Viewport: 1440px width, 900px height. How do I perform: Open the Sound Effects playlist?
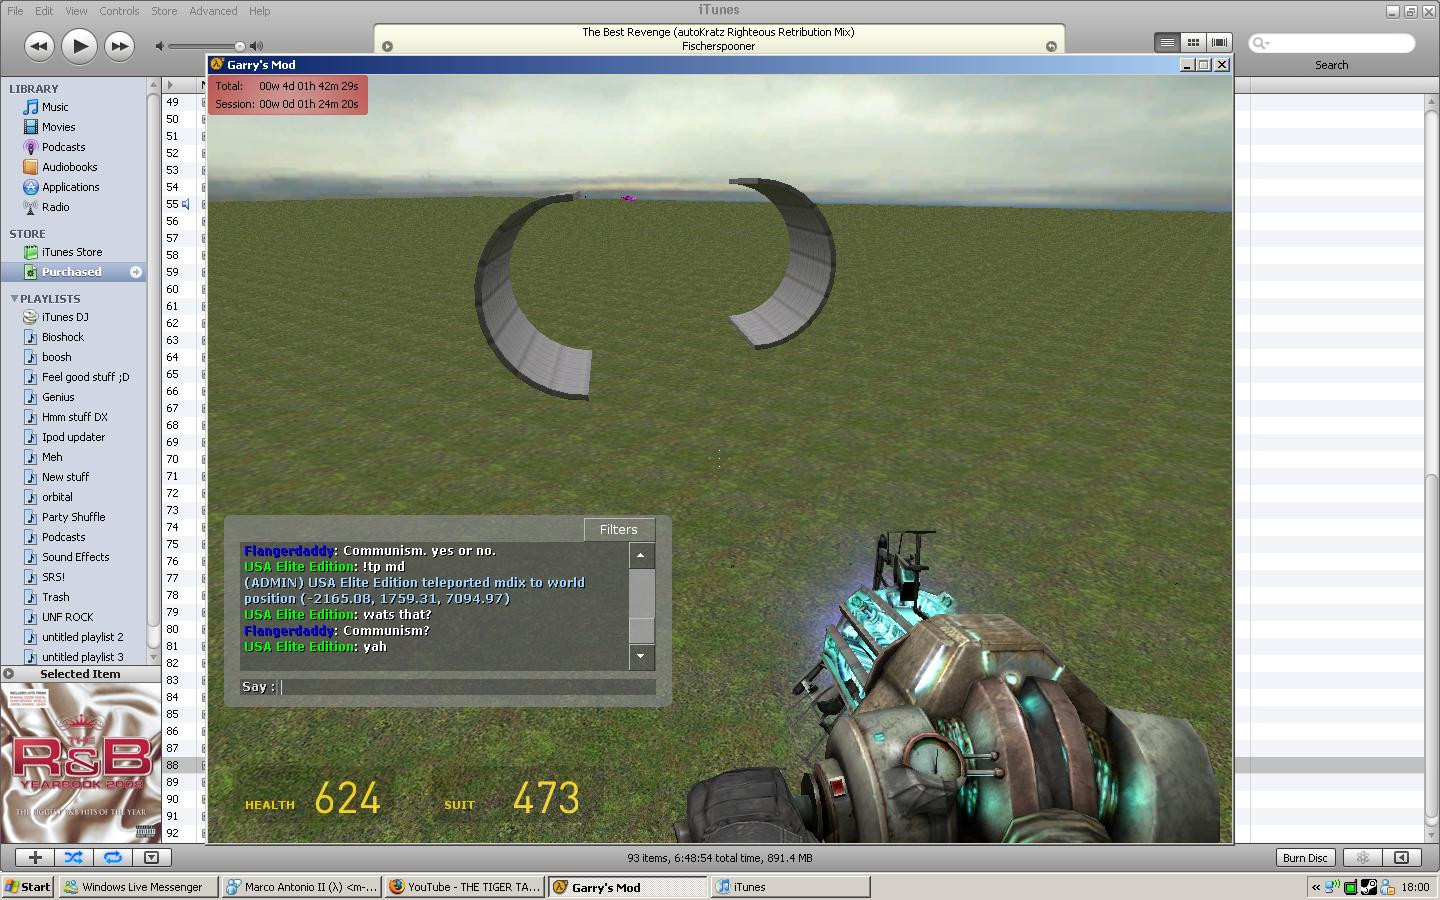(x=75, y=557)
